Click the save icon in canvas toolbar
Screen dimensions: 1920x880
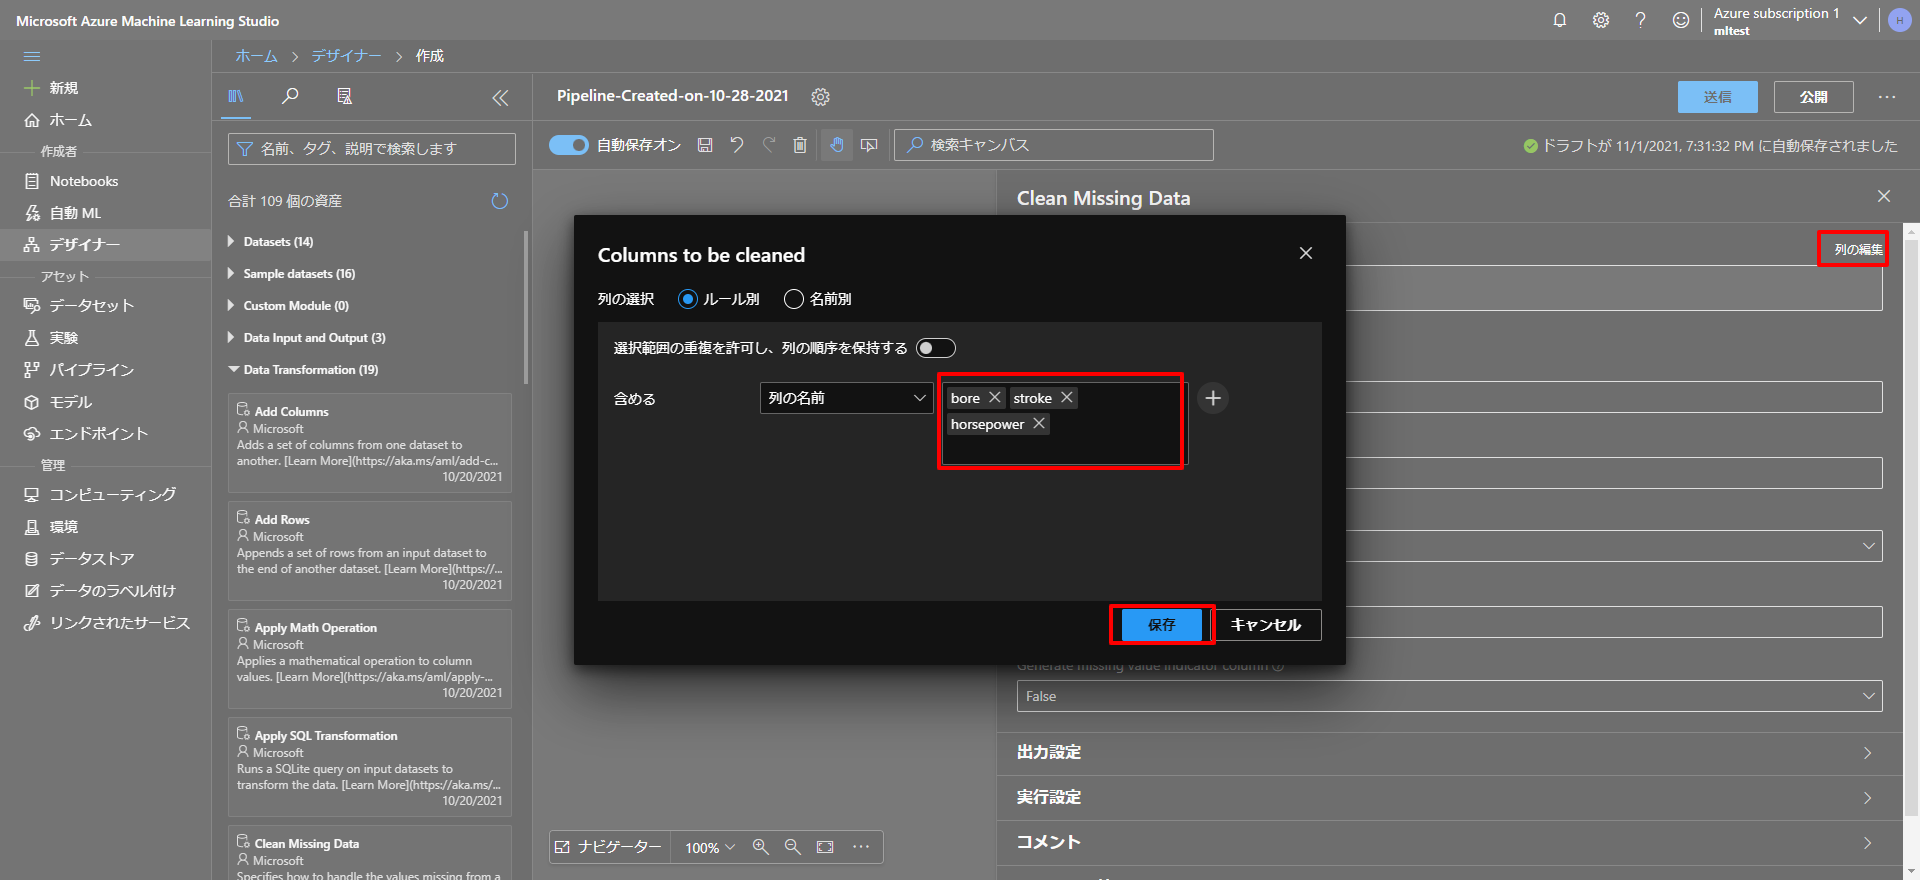(x=705, y=145)
